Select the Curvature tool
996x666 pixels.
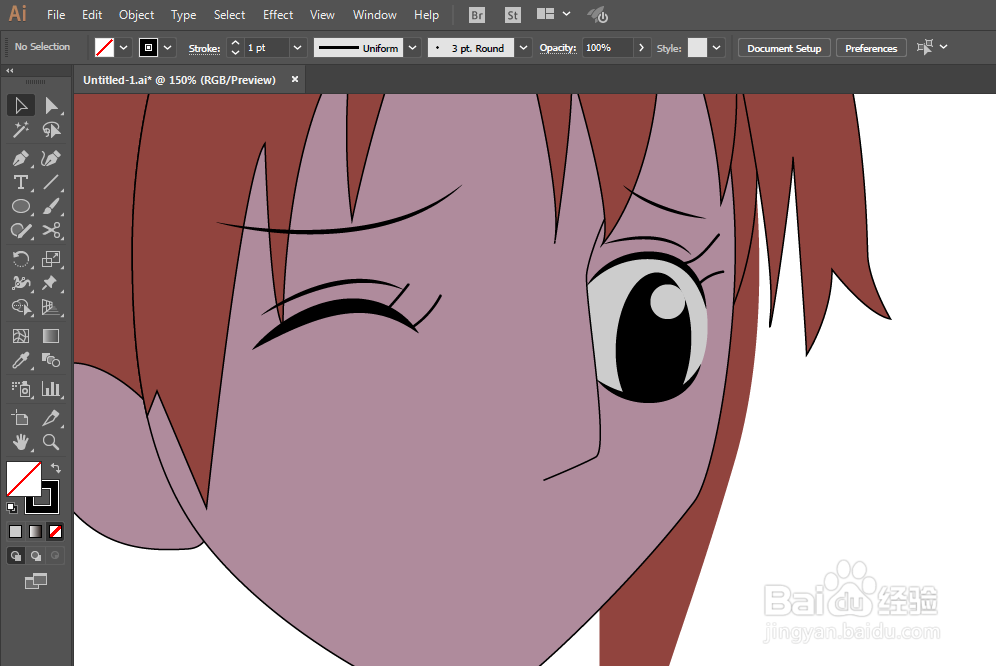coord(51,158)
